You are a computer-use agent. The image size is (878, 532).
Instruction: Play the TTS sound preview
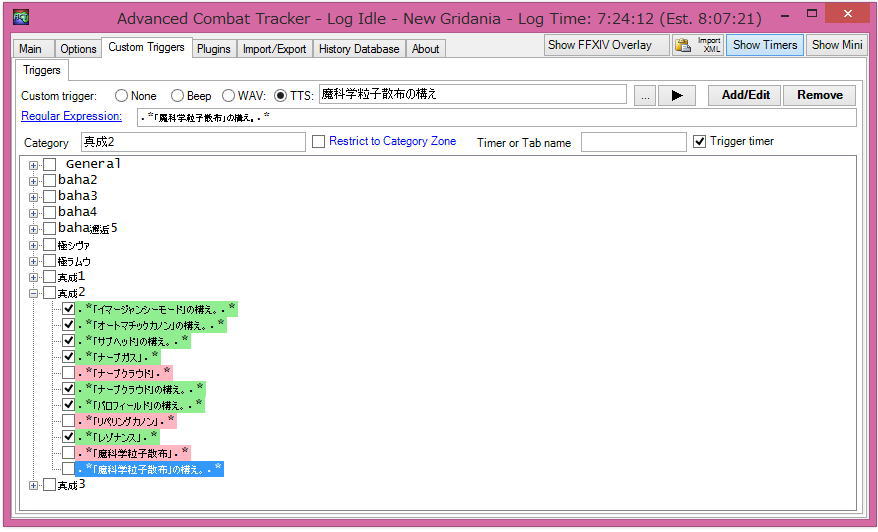point(676,95)
